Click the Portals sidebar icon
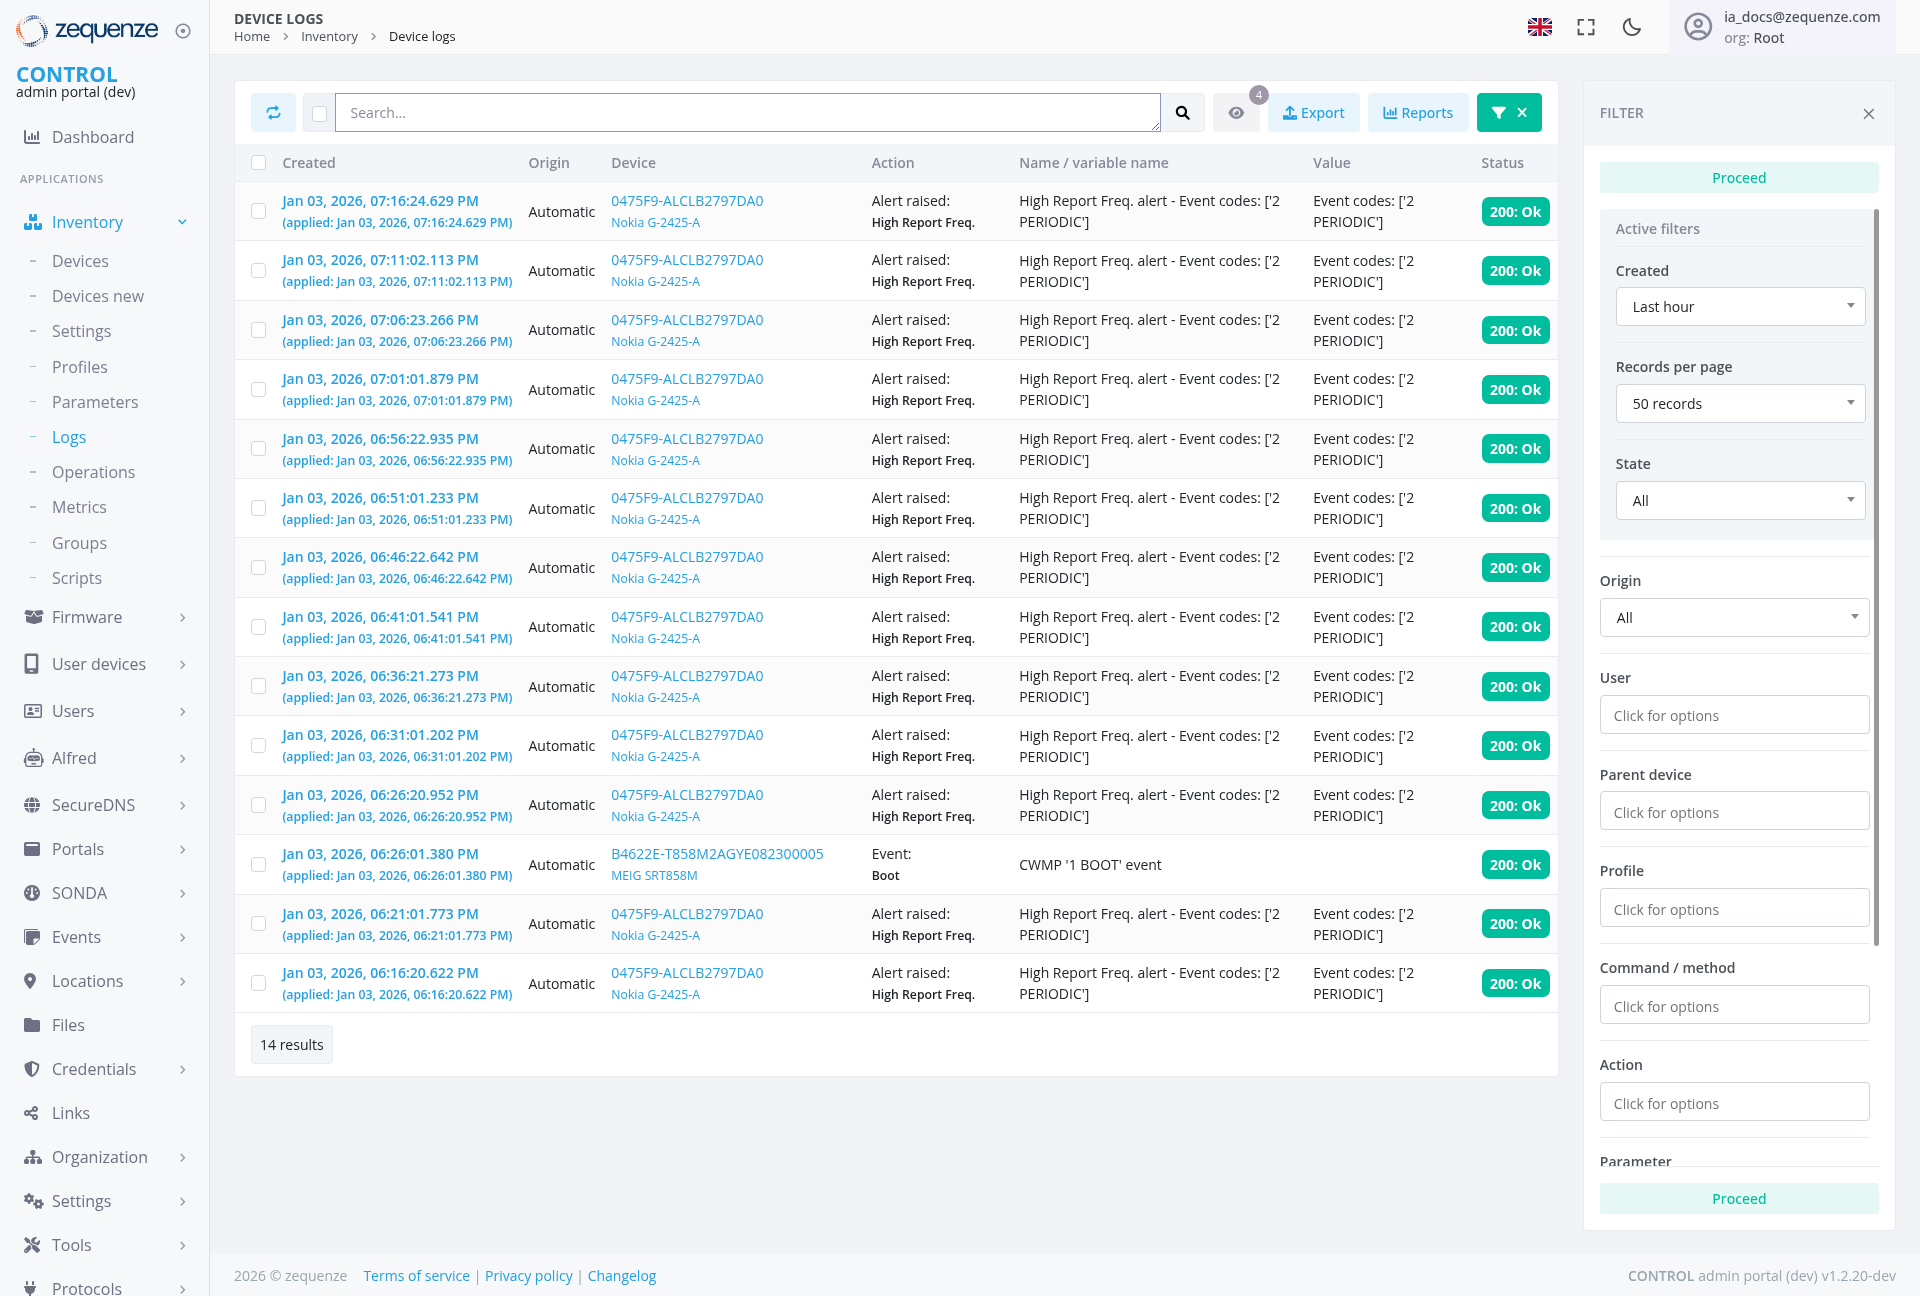1920x1296 pixels. point(33,849)
